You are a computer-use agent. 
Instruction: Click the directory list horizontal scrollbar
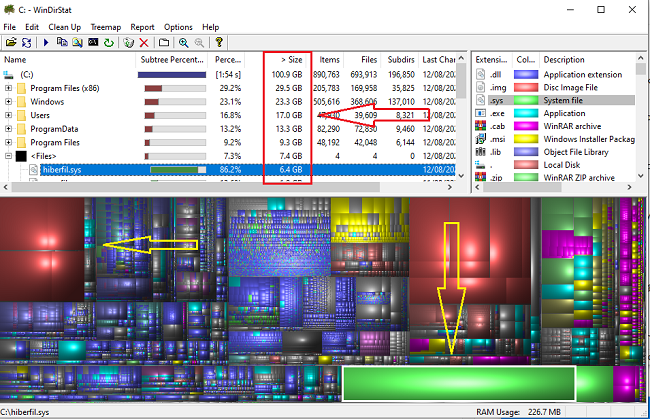195,187
